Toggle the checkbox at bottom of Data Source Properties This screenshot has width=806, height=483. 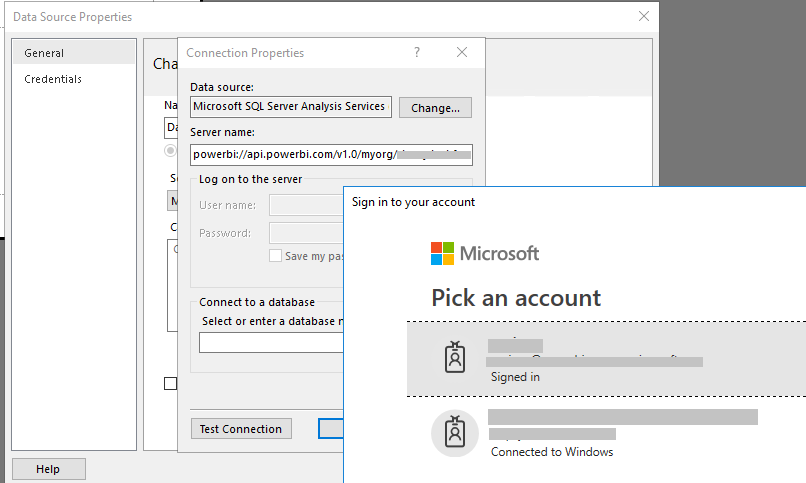click(170, 383)
